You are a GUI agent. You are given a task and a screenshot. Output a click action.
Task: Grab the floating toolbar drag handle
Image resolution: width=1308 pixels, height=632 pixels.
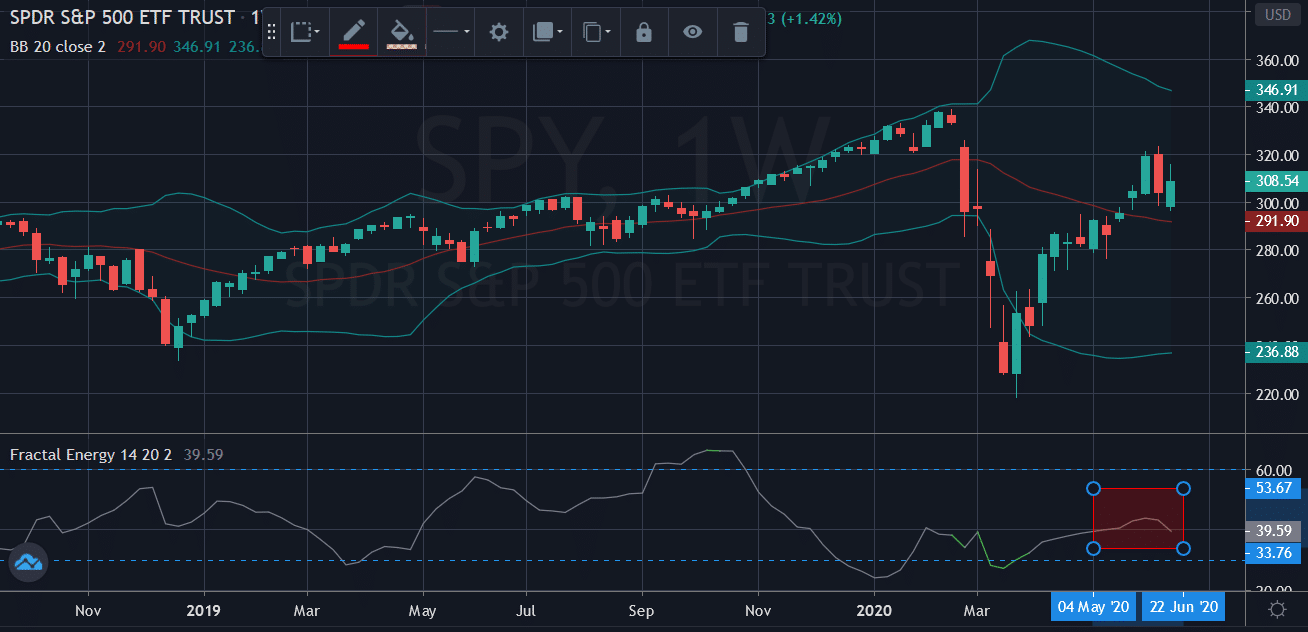(x=271, y=32)
